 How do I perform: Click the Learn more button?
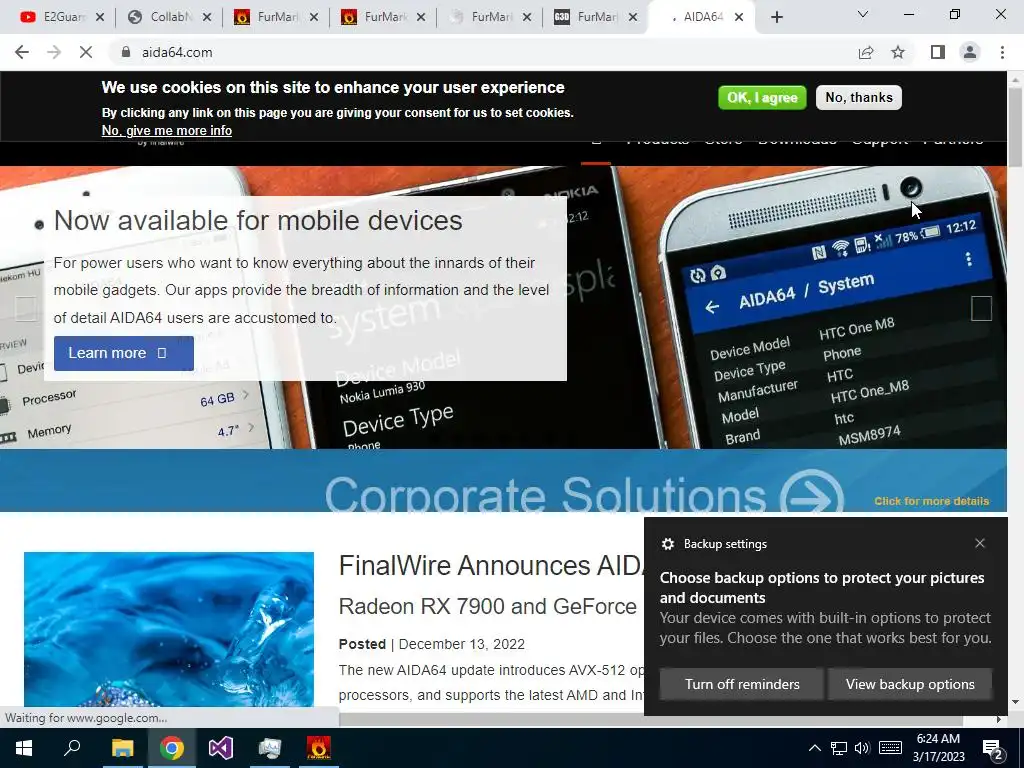click(x=123, y=353)
